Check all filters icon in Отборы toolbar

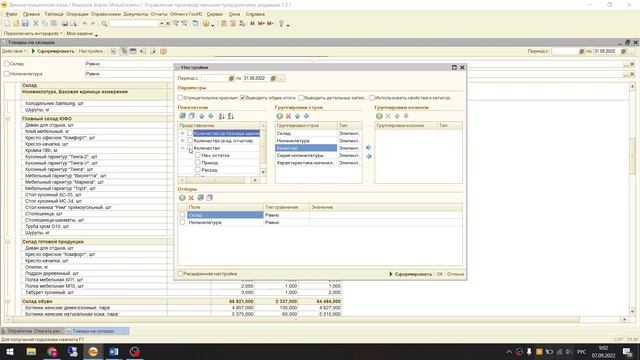pyautogui.click(x=200, y=198)
